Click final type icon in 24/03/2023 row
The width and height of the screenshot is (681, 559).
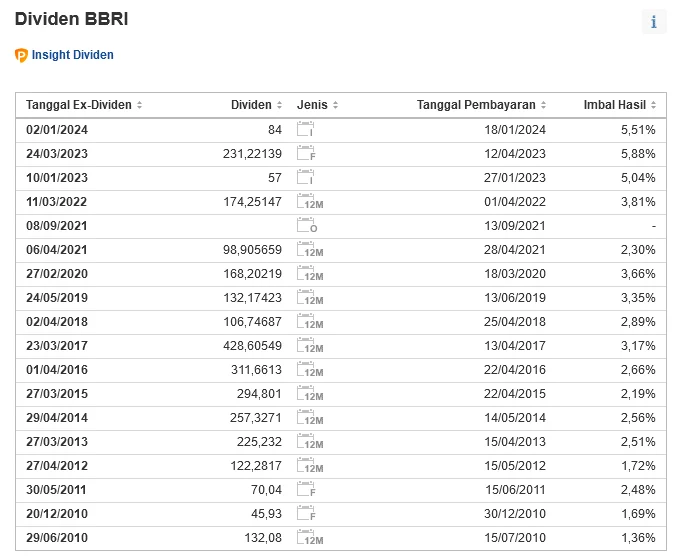tap(306, 153)
